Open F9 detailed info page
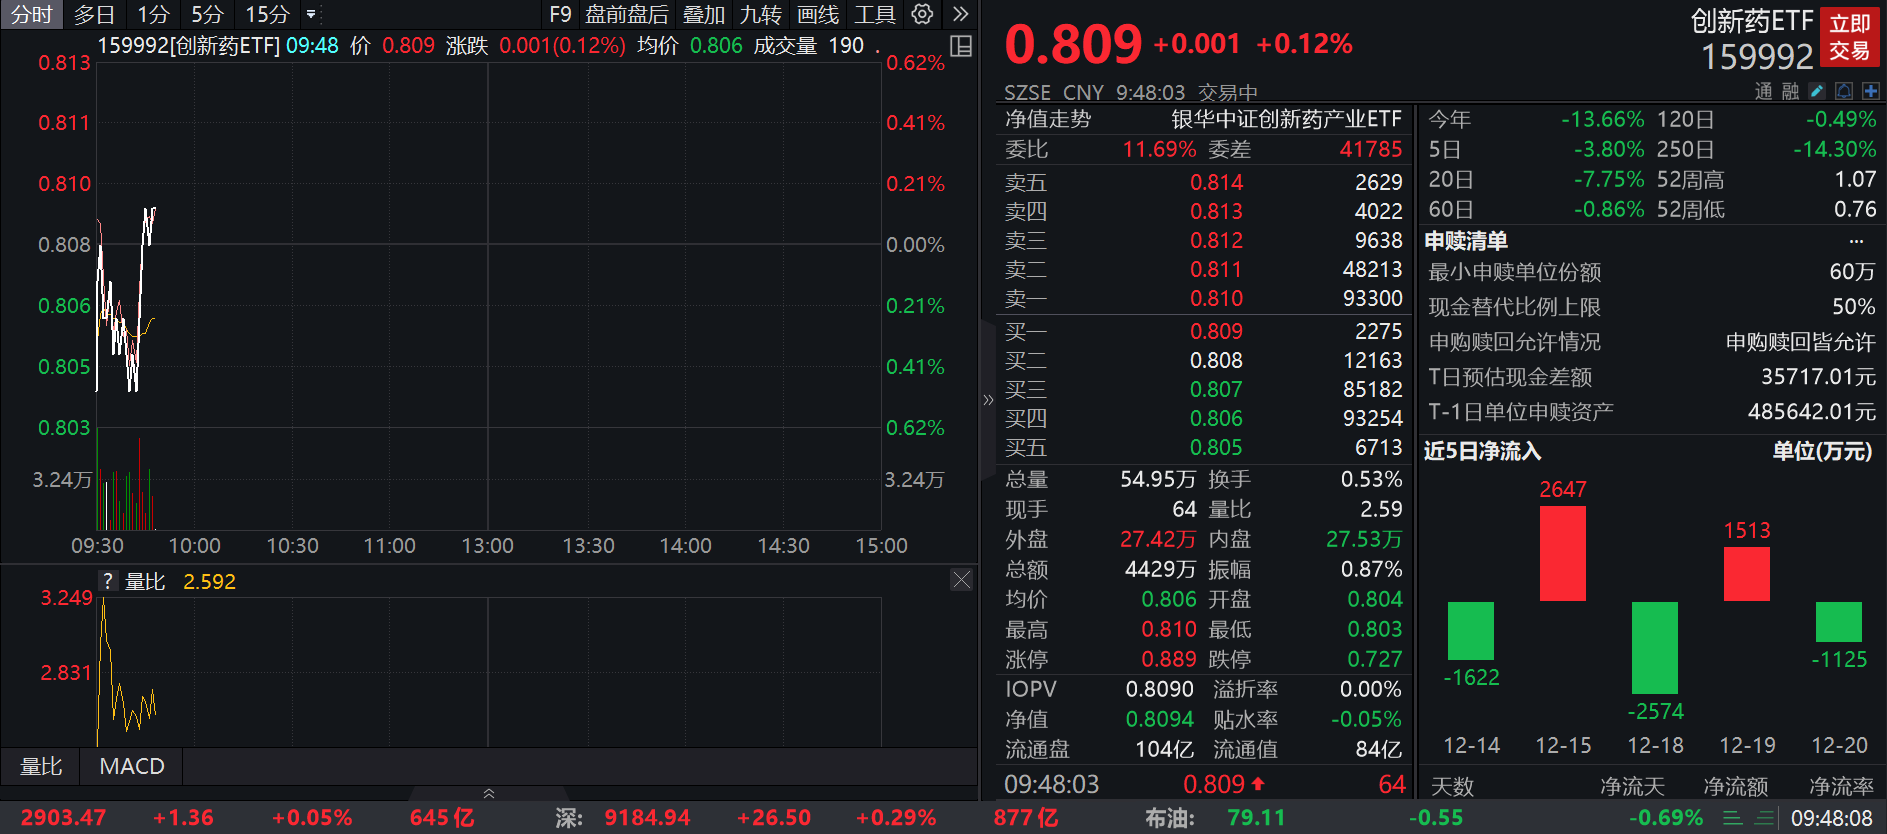The image size is (1887, 834). (560, 14)
